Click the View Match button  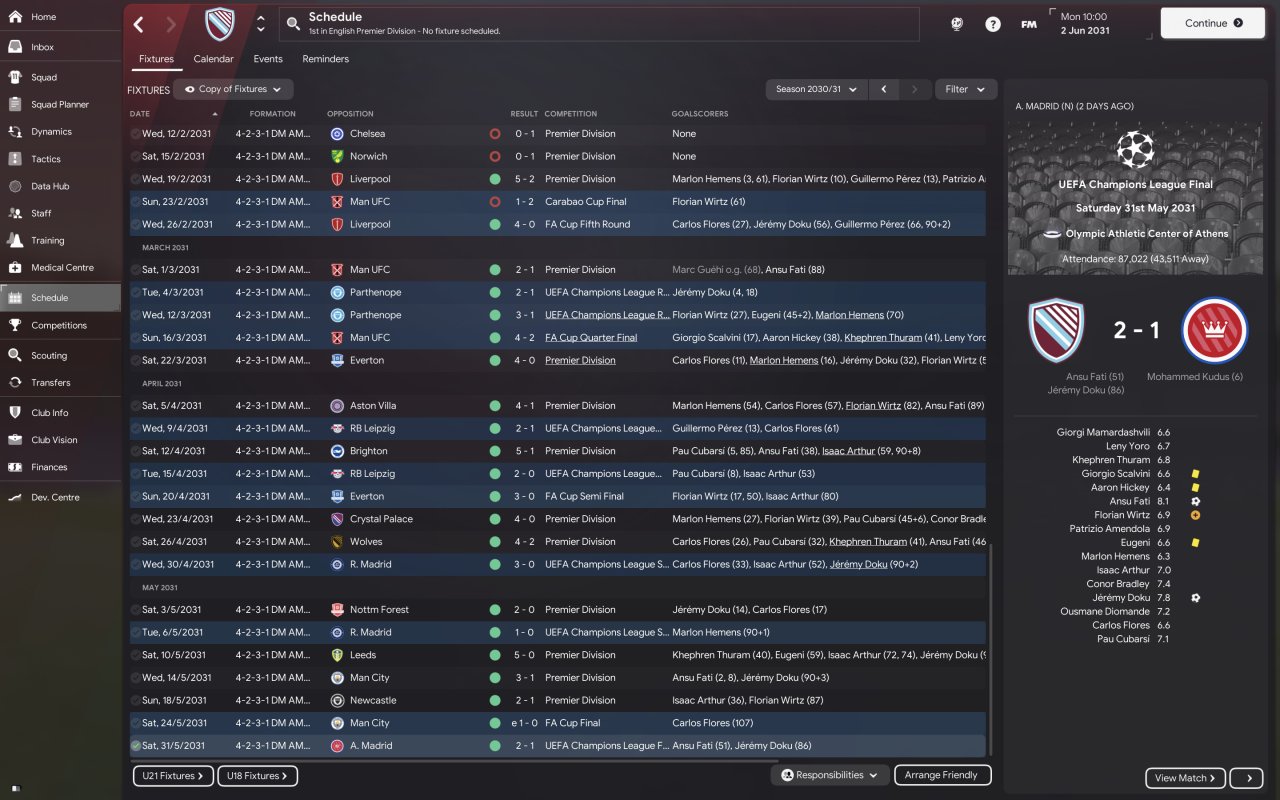coord(1185,778)
